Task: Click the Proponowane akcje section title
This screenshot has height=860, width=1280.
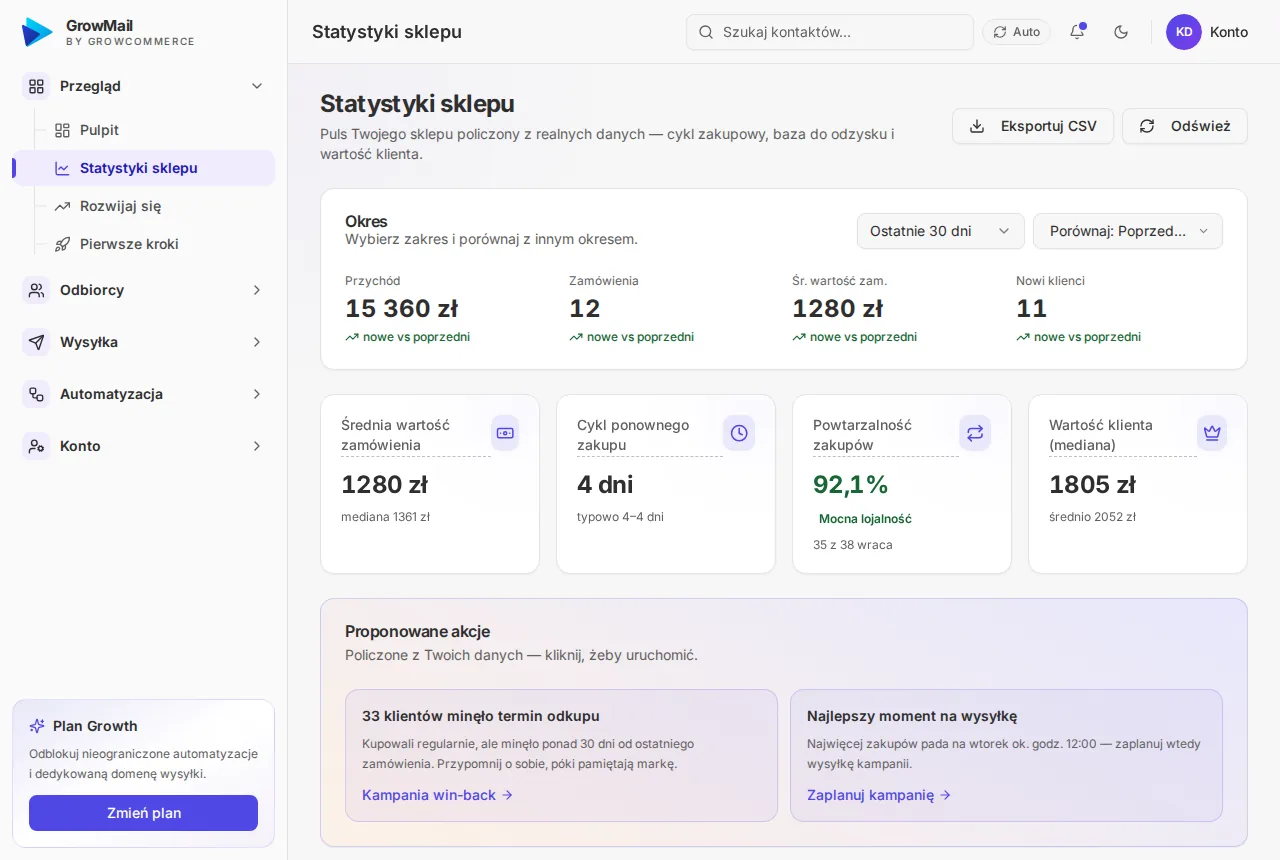Action: 418,631
